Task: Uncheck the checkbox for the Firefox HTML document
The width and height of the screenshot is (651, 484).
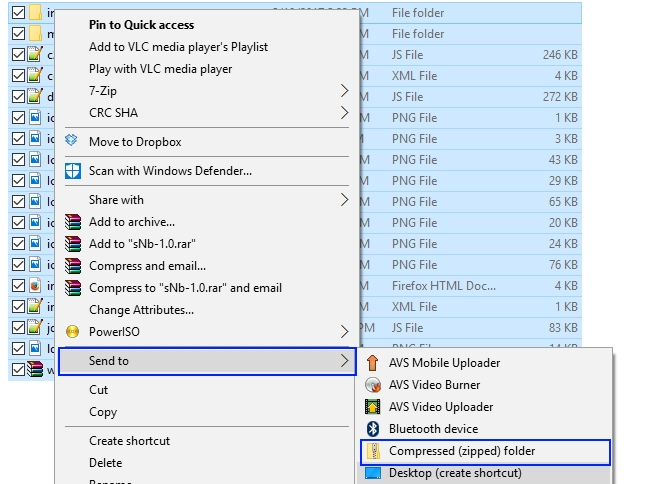Action: 18,286
